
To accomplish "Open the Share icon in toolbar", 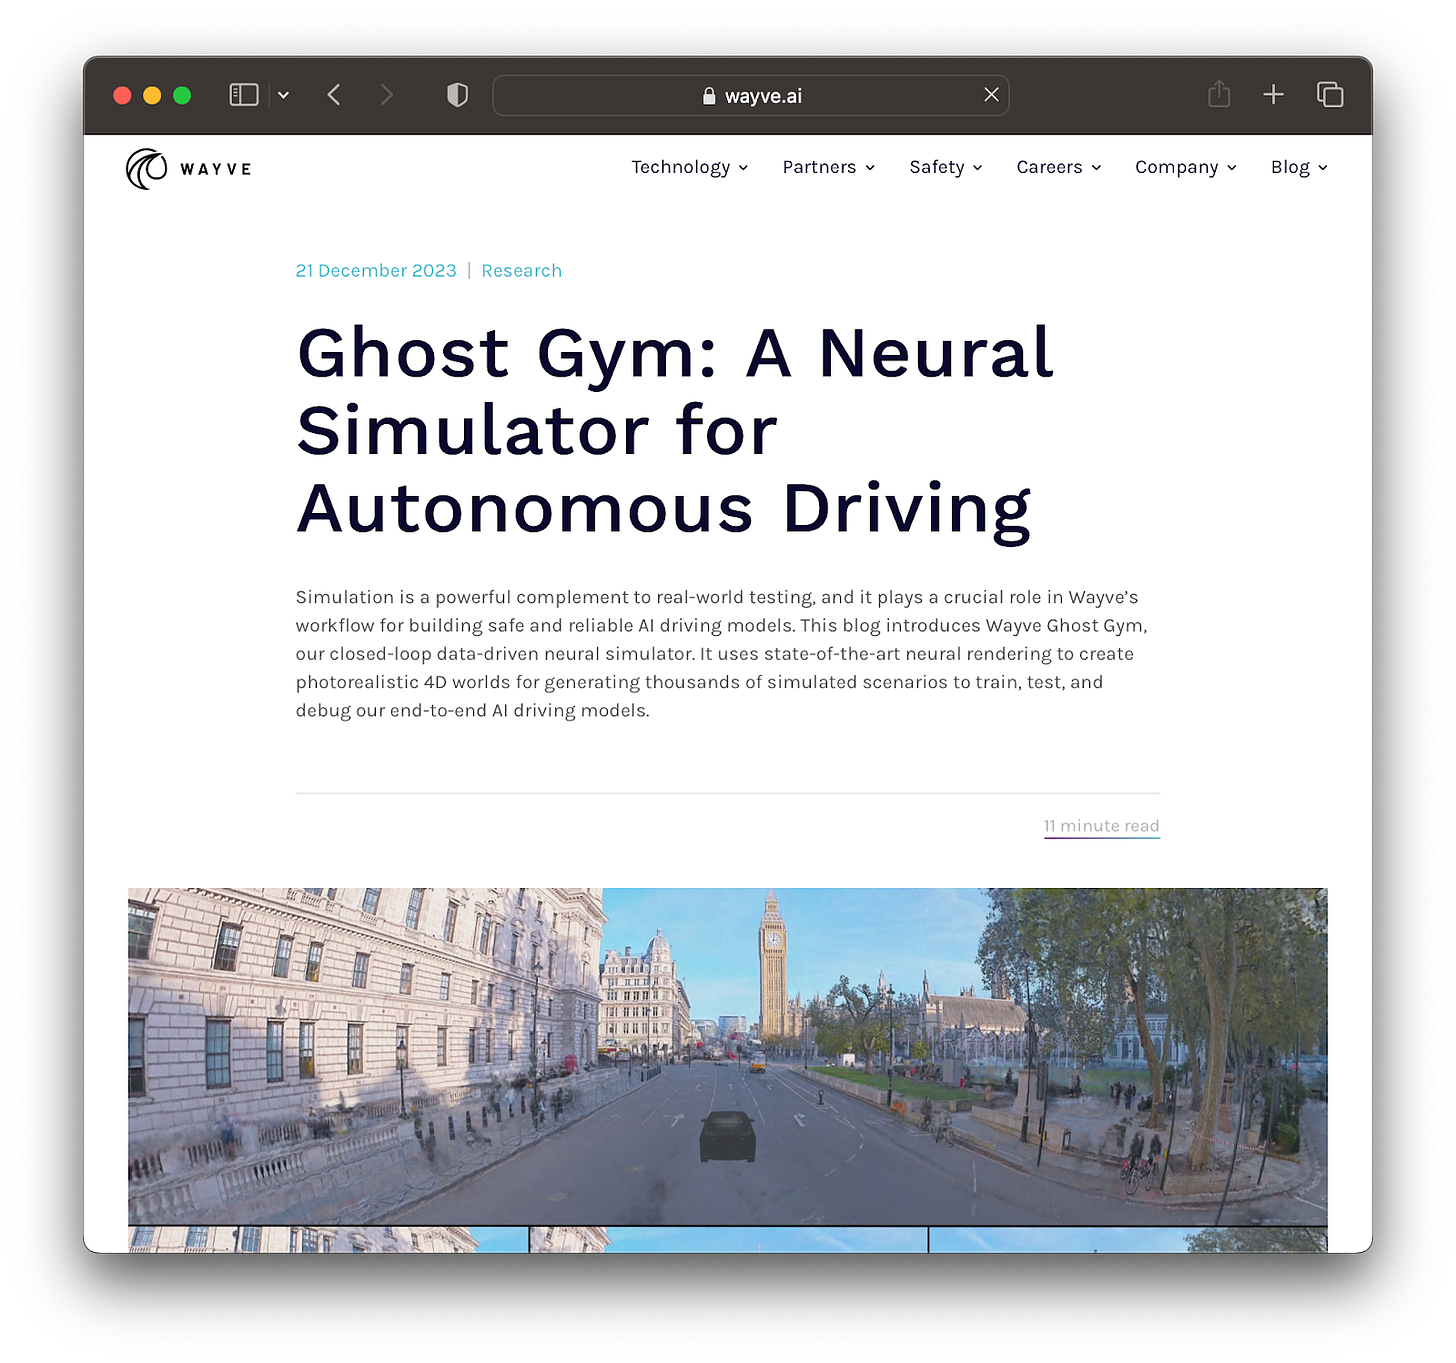I will [x=1219, y=95].
